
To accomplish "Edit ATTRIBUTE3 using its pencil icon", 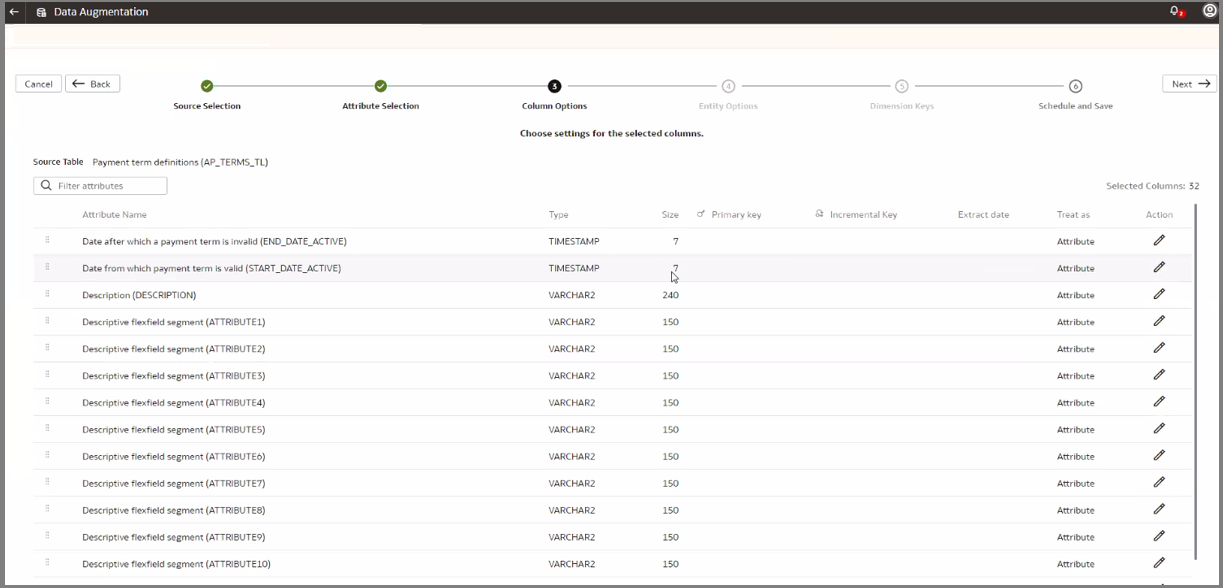I will click(1159, 375).
